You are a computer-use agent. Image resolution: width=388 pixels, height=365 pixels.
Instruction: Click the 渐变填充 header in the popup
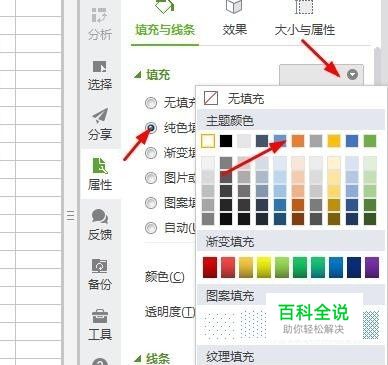pyautogui.click(x=230, y=241)
